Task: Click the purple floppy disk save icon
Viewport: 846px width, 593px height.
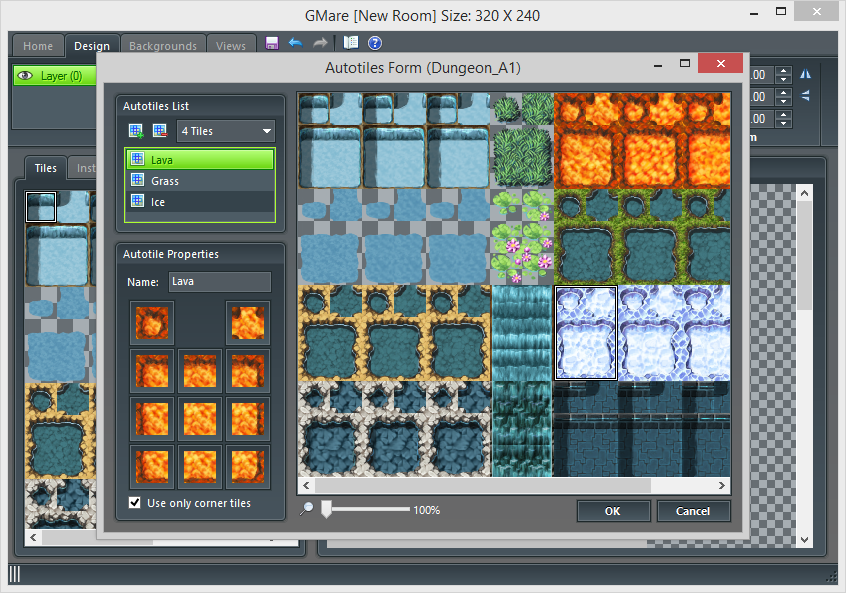Action: 272,43
